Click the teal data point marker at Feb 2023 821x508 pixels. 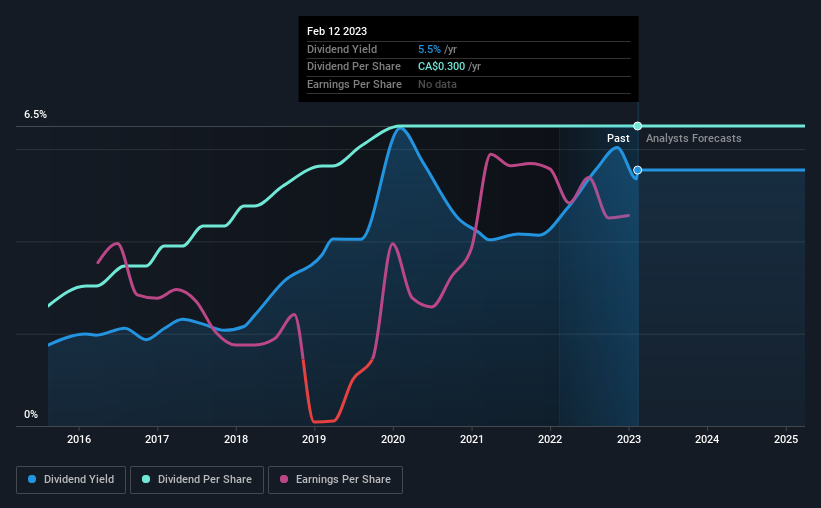637,126
